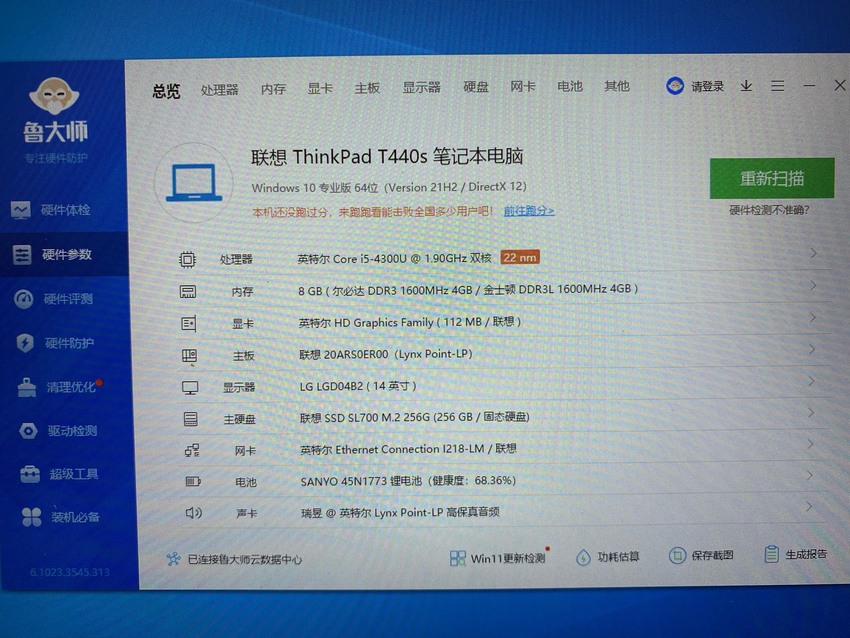Screen dimensions: 850x638
Task: Click 请登录 to sign in
Action: pyautogui.click(x=707, y=86)
